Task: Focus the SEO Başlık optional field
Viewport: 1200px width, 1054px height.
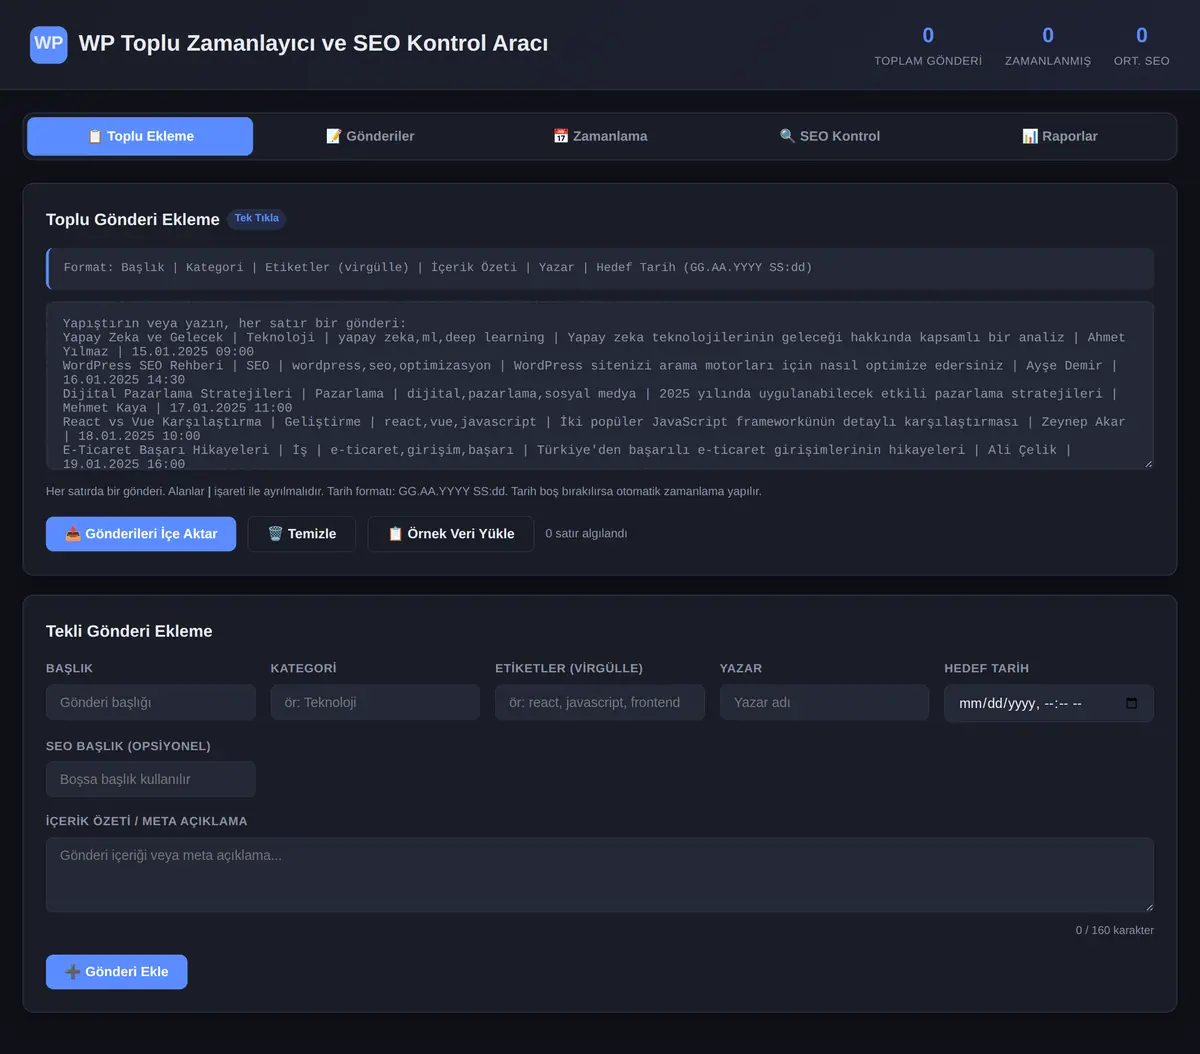Action: [x=151, y=779]
